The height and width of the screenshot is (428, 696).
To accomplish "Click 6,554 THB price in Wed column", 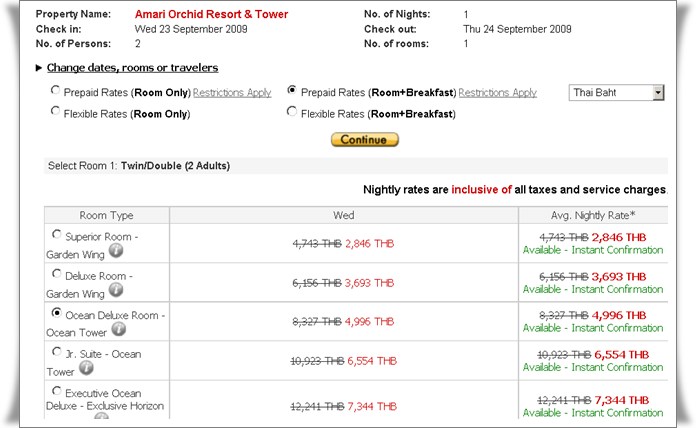I will point(372,361).
